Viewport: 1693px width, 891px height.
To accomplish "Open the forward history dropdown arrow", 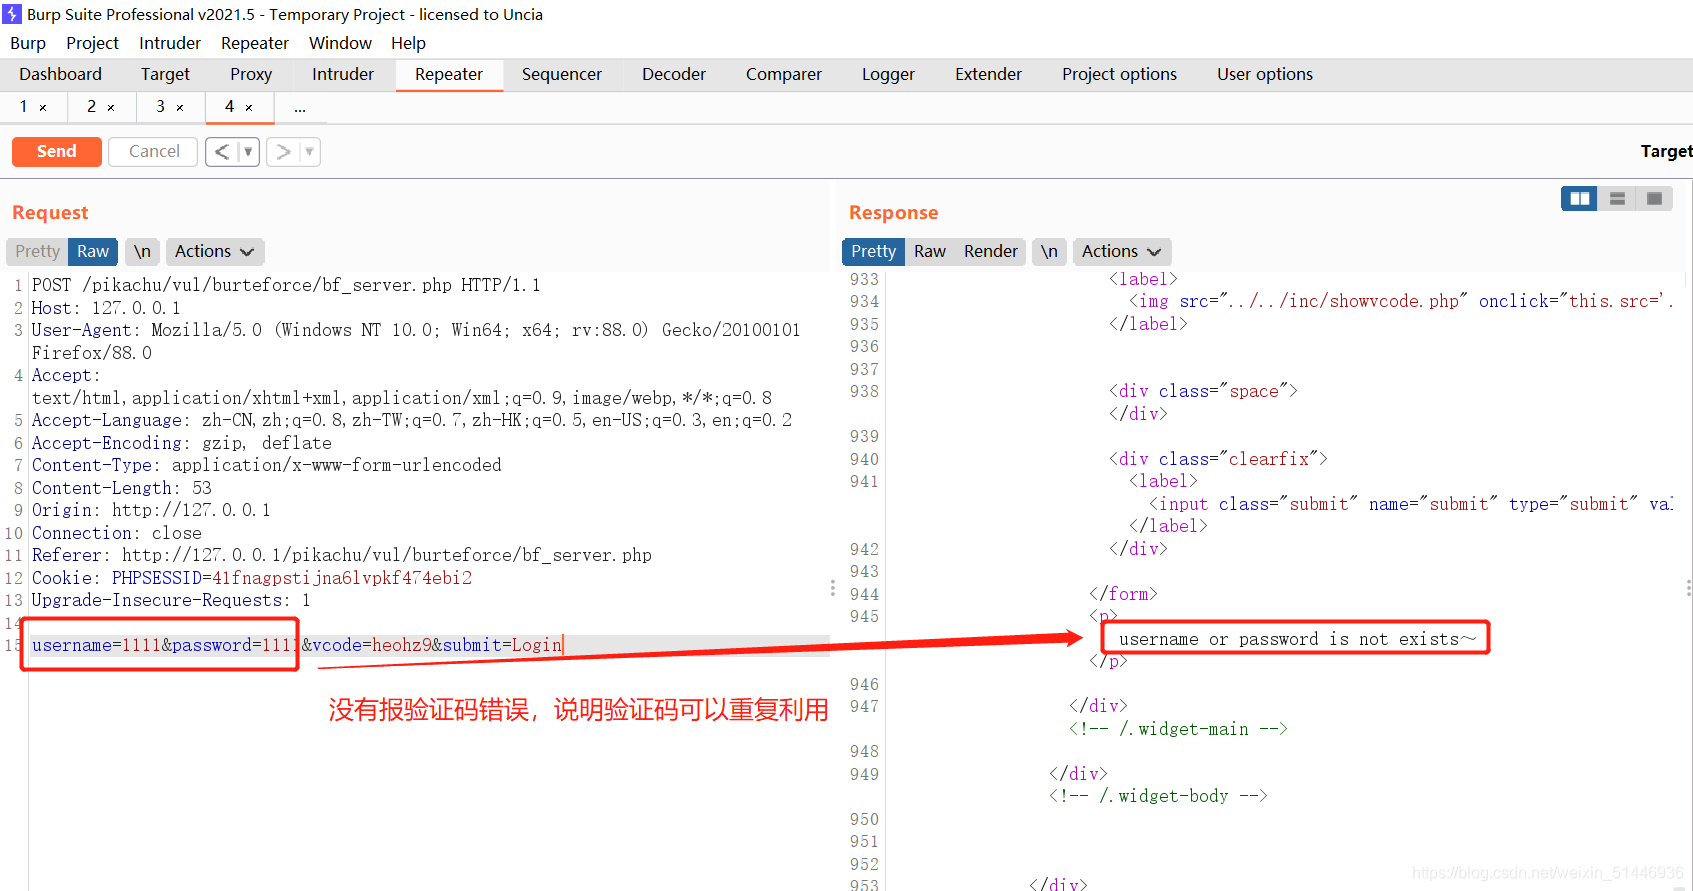I will point(309,152).
